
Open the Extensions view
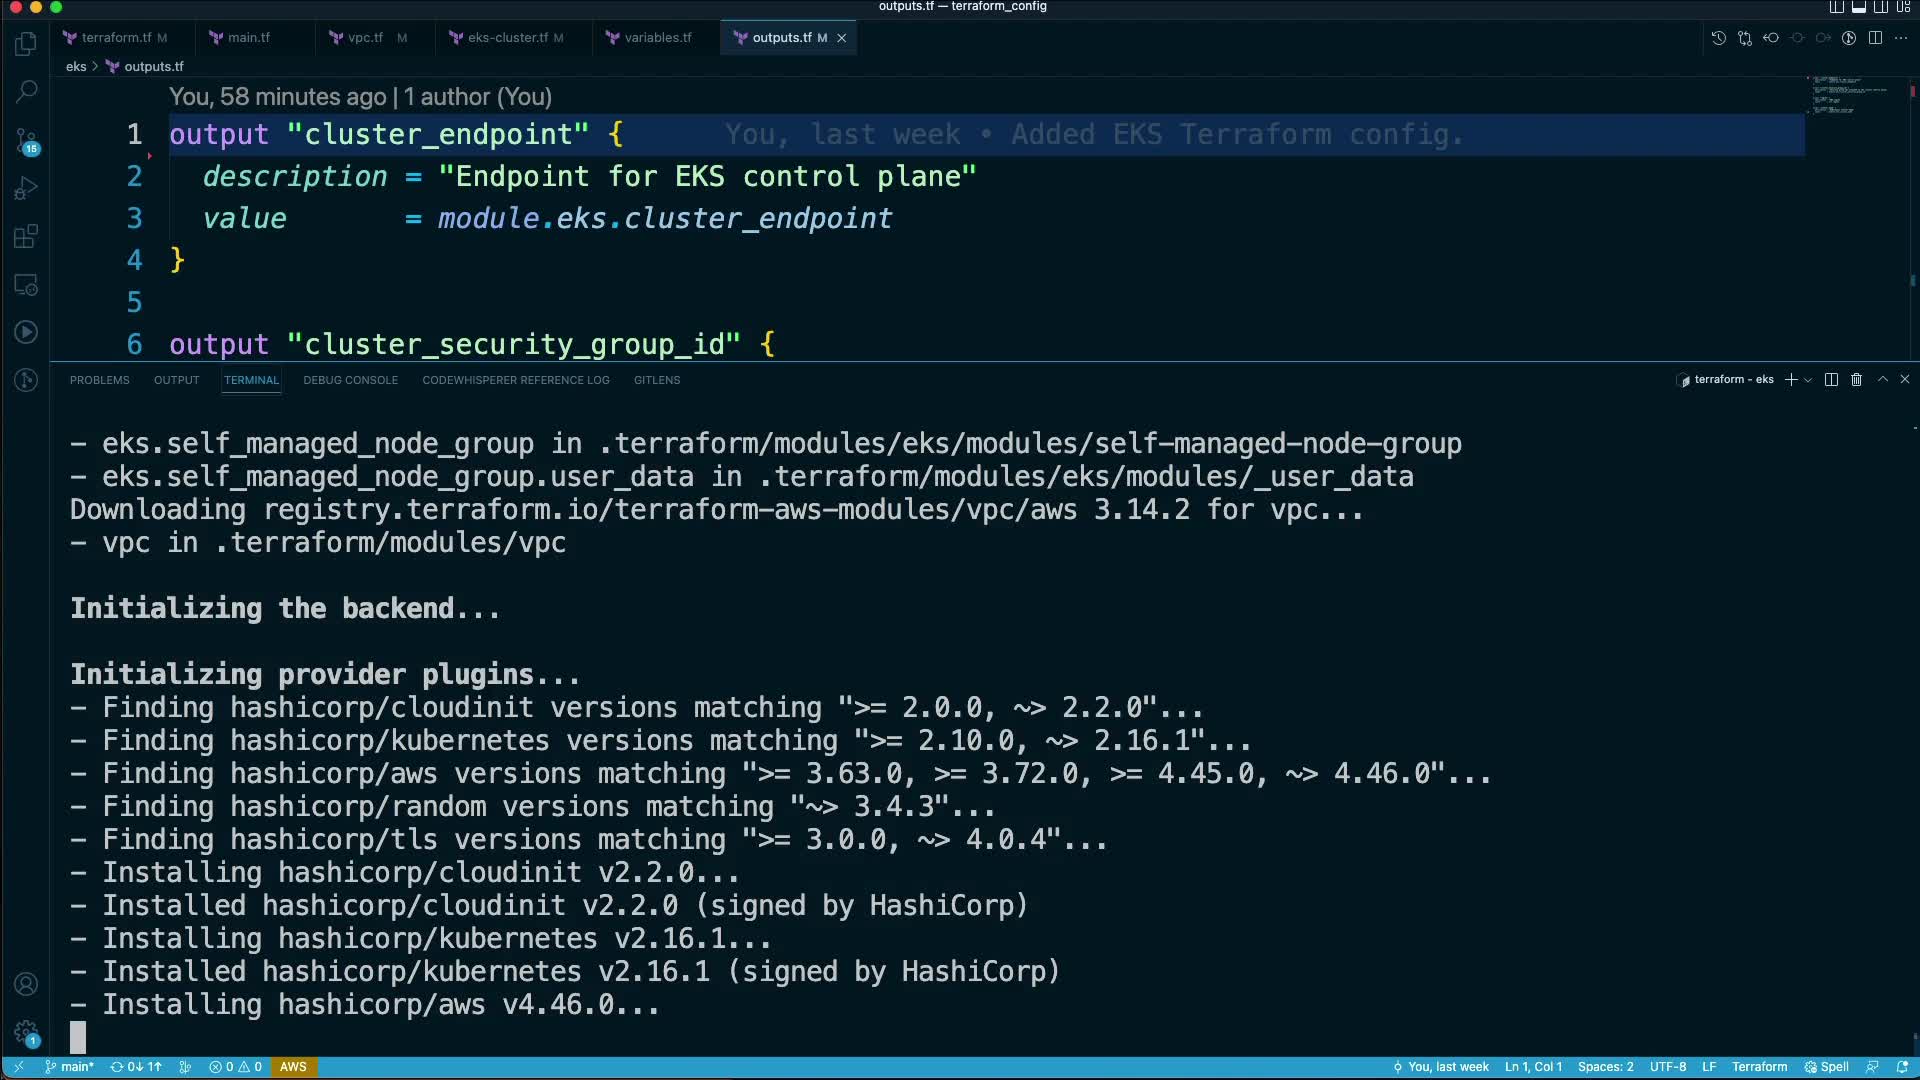(27, 236)
